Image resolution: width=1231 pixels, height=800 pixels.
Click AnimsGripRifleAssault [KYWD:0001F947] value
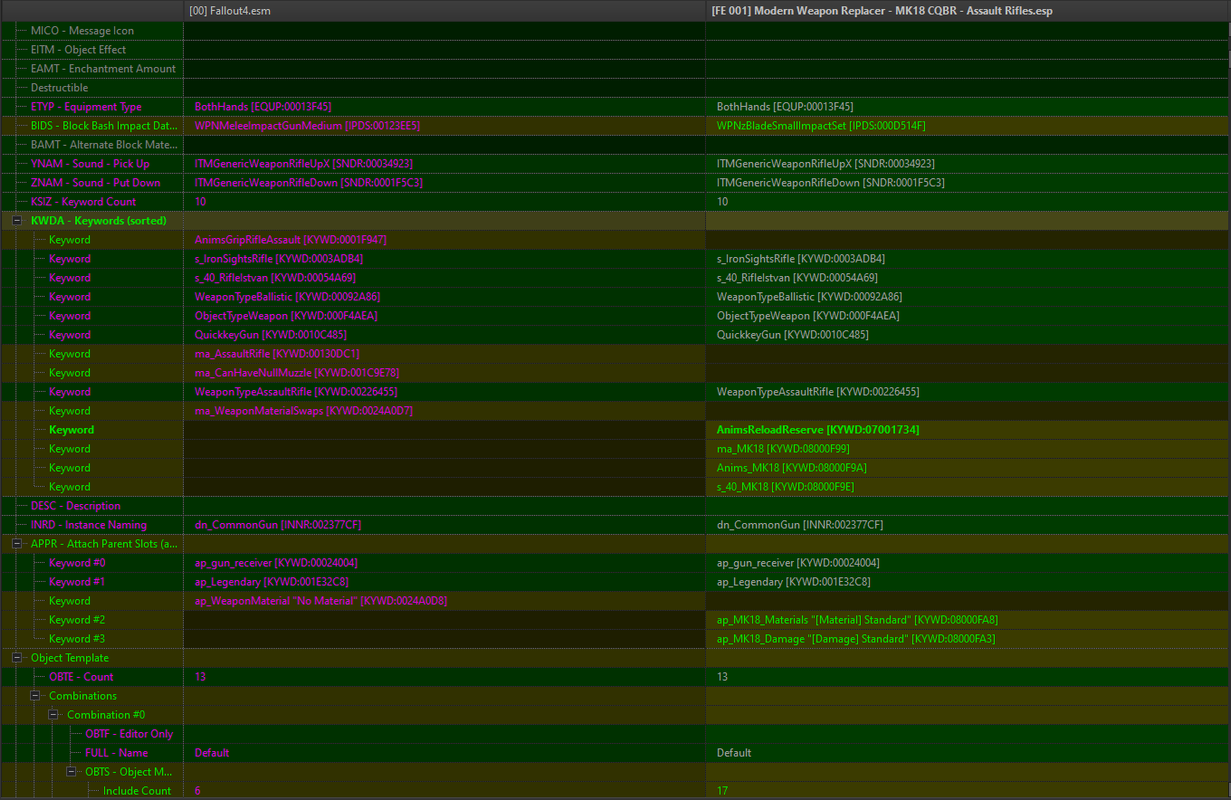[290, 239]
